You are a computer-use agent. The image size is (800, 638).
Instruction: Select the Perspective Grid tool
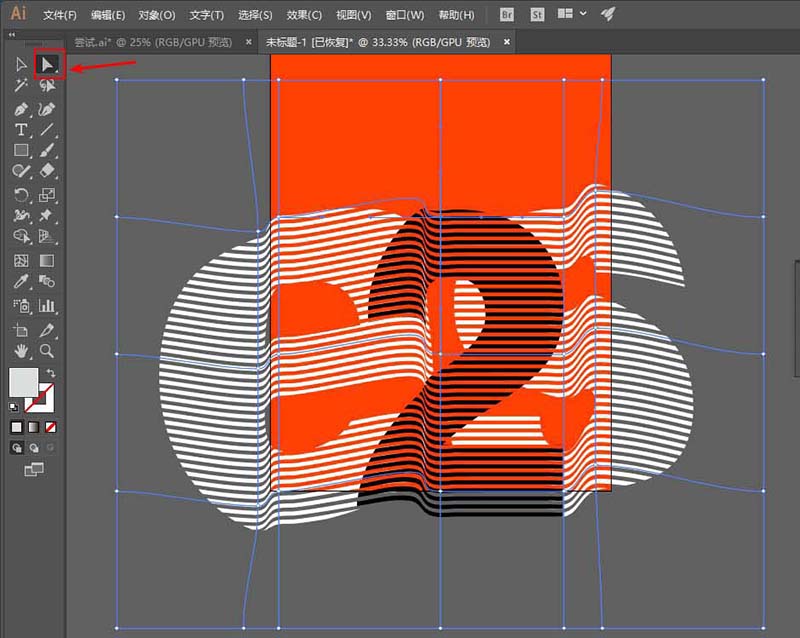tap(46, 236)
